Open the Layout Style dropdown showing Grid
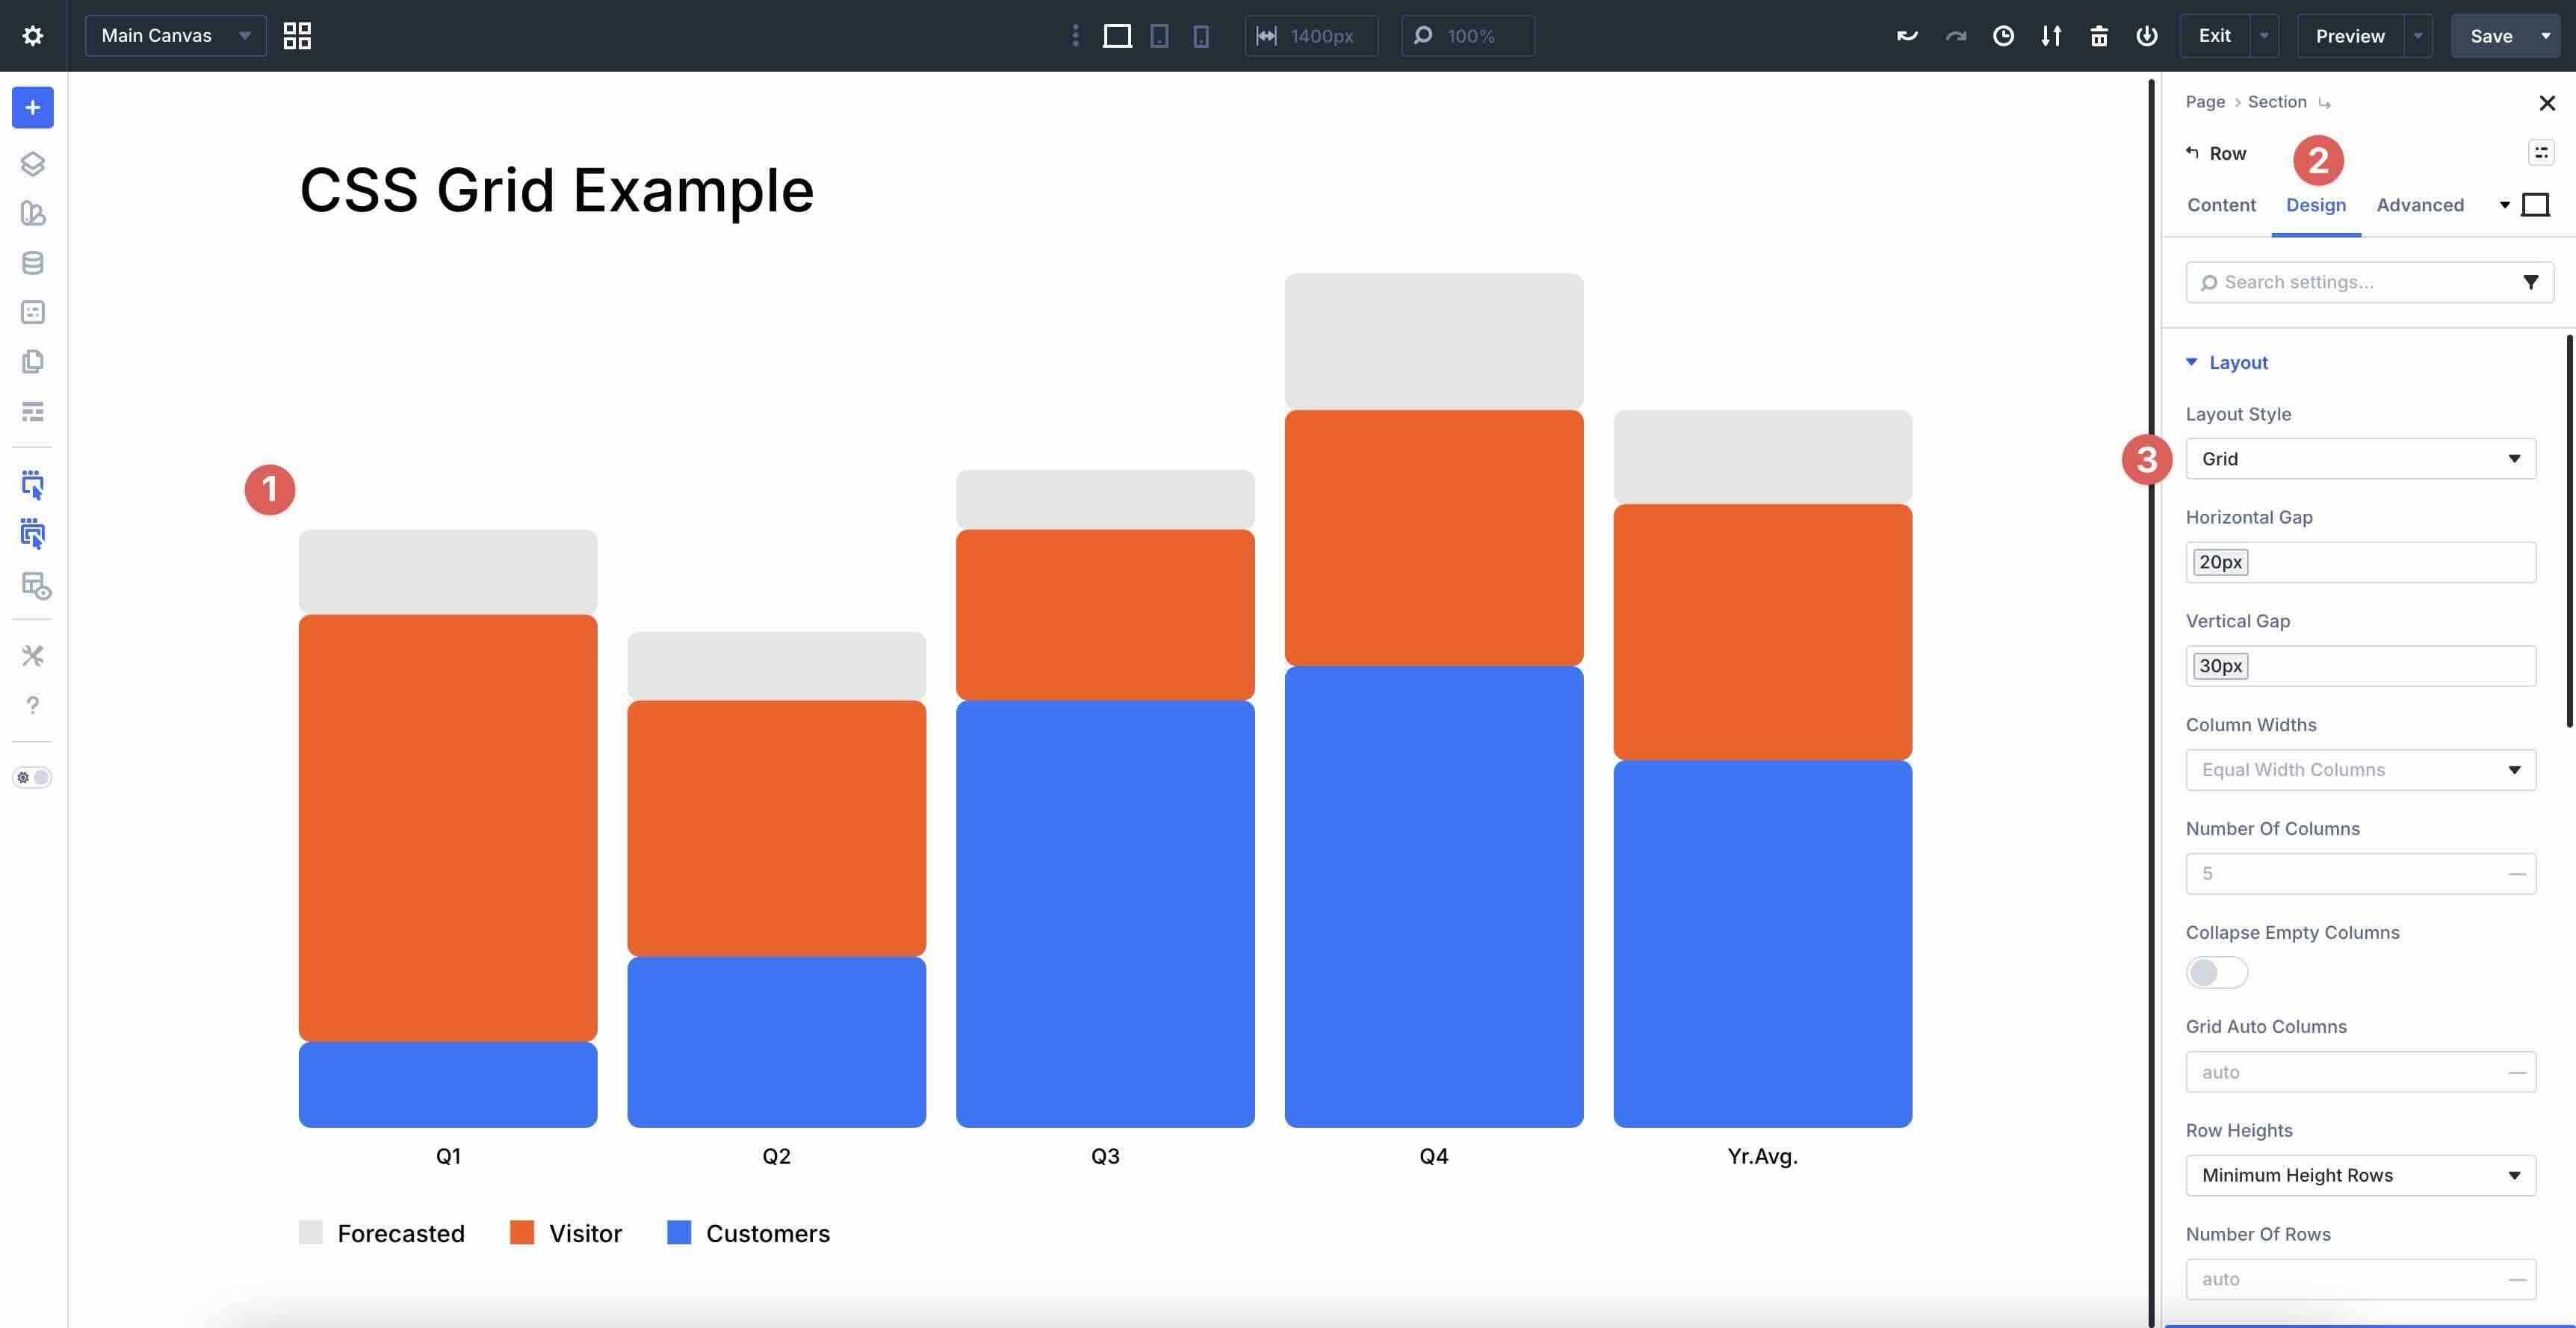The width and height of the screenshot is (2576, 1328). (x=2360, y=458)
